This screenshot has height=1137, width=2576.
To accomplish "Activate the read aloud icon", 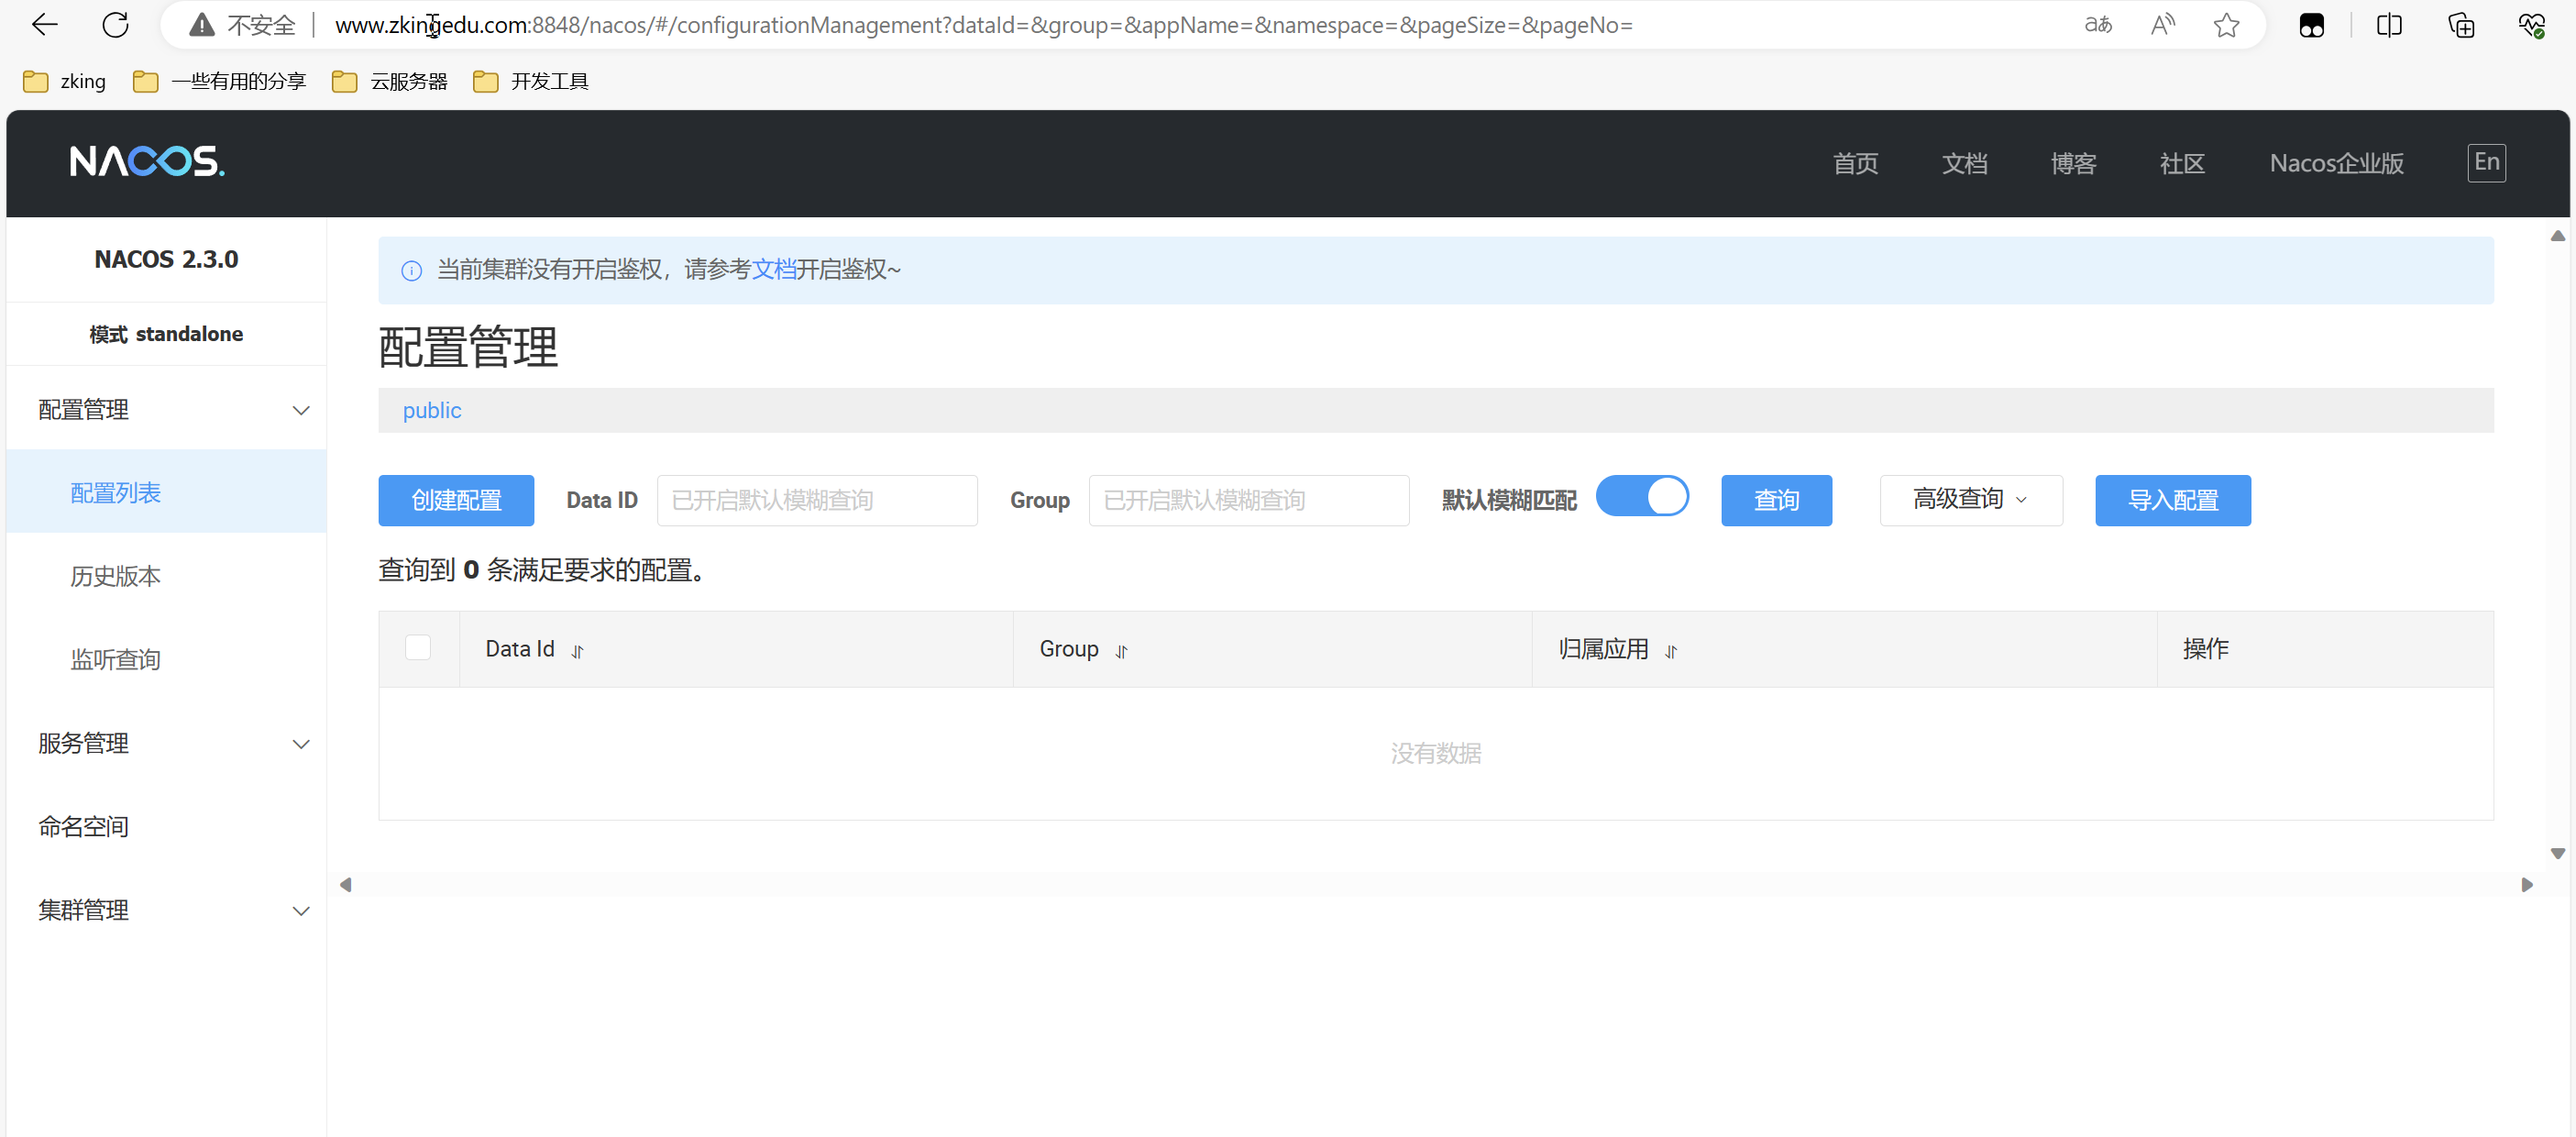I will [x=2162, y=25].
